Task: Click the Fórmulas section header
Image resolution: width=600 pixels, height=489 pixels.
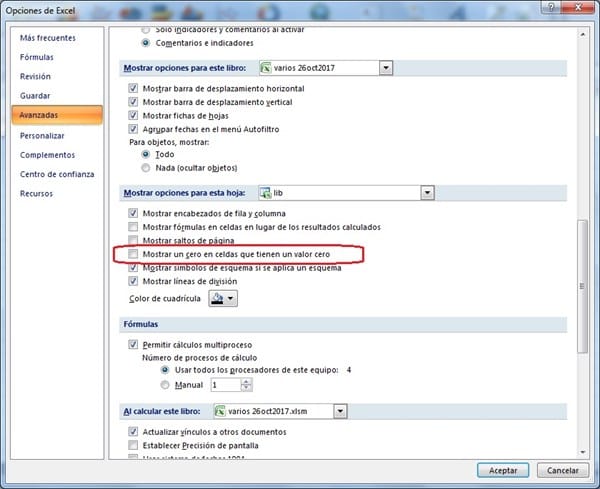Action: (x=141, y=324)
